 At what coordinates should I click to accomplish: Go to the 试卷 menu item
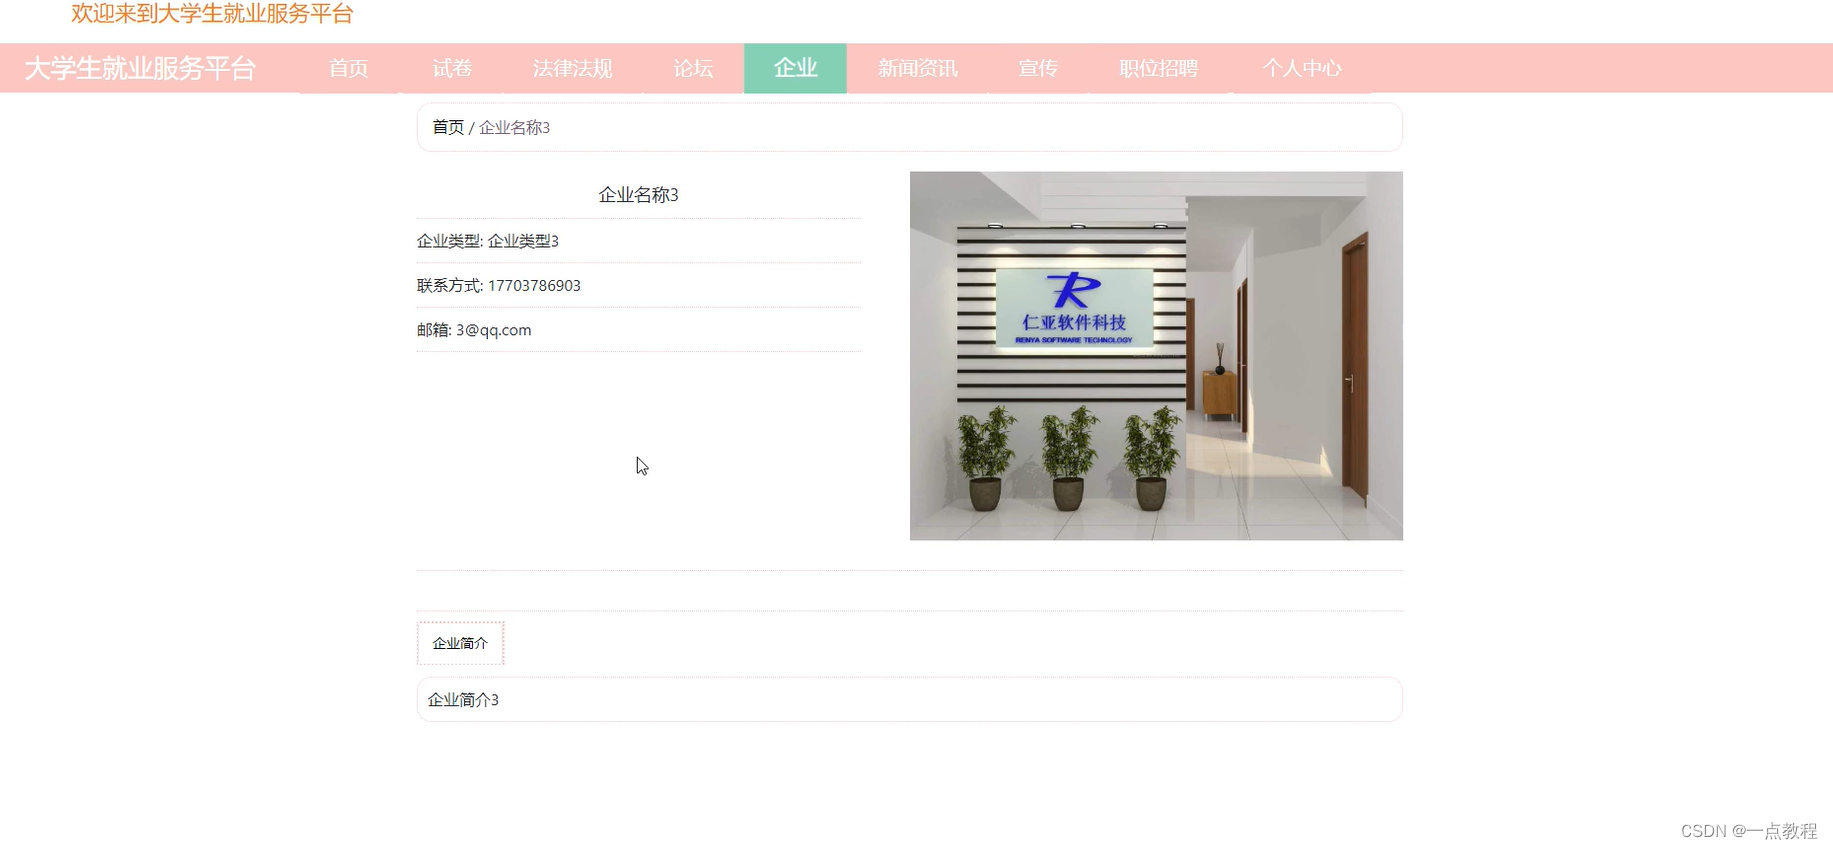pyautogui.click(x=452, y=68)
